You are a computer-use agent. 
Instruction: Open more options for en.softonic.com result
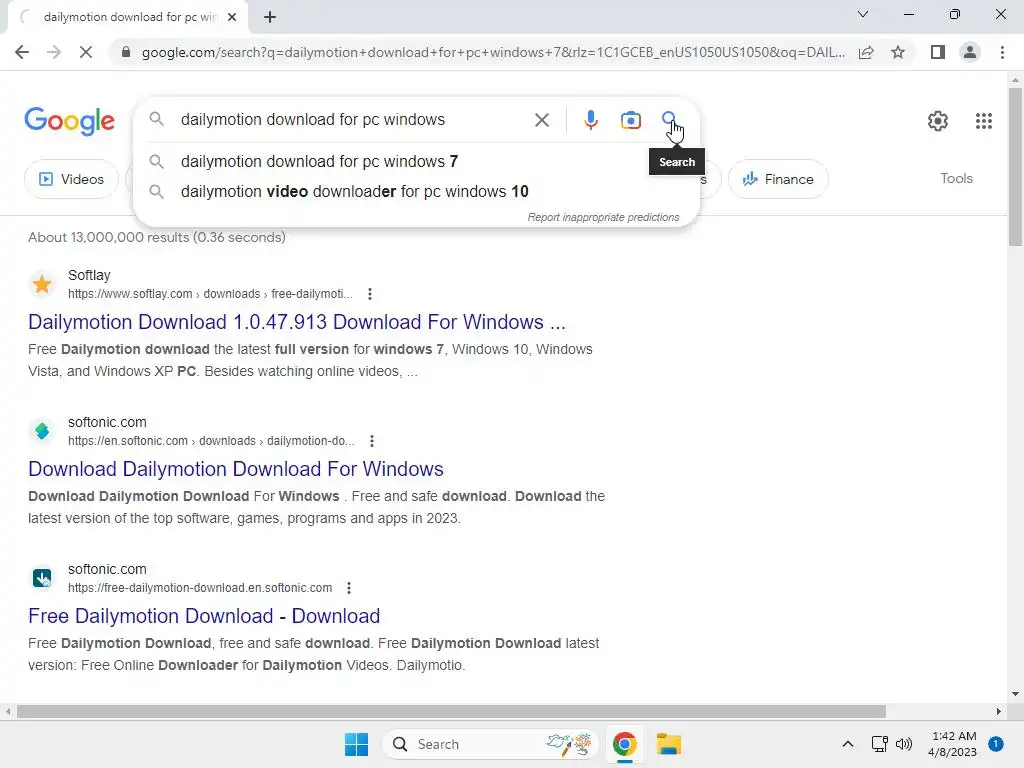coord(372,441)
